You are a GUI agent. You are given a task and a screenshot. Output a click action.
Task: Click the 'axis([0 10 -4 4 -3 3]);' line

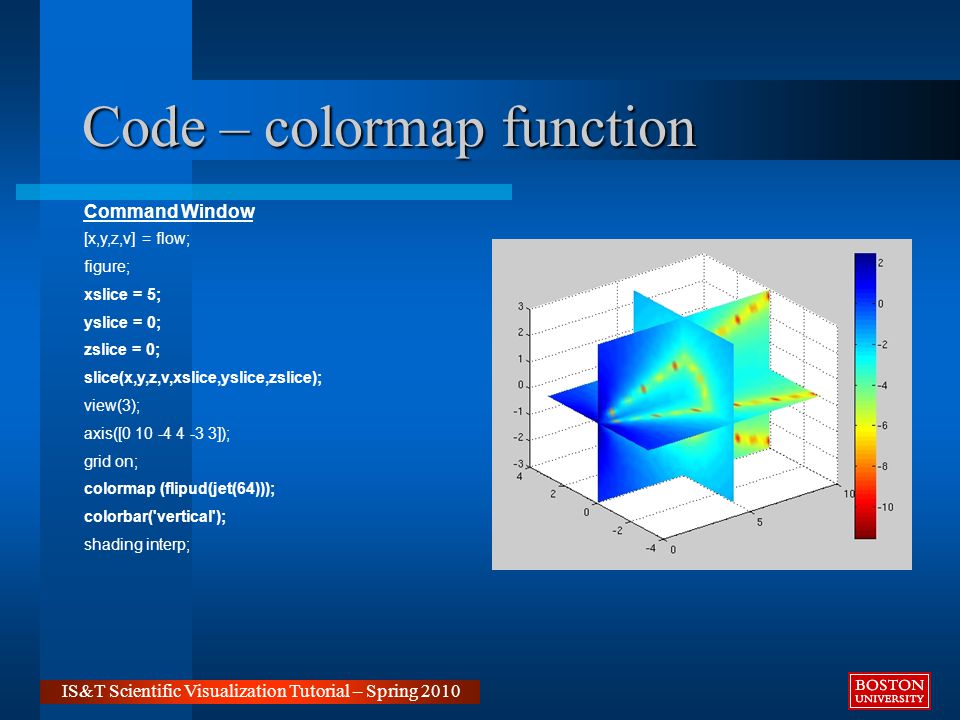pyautogui.click(x=157, y=433)
